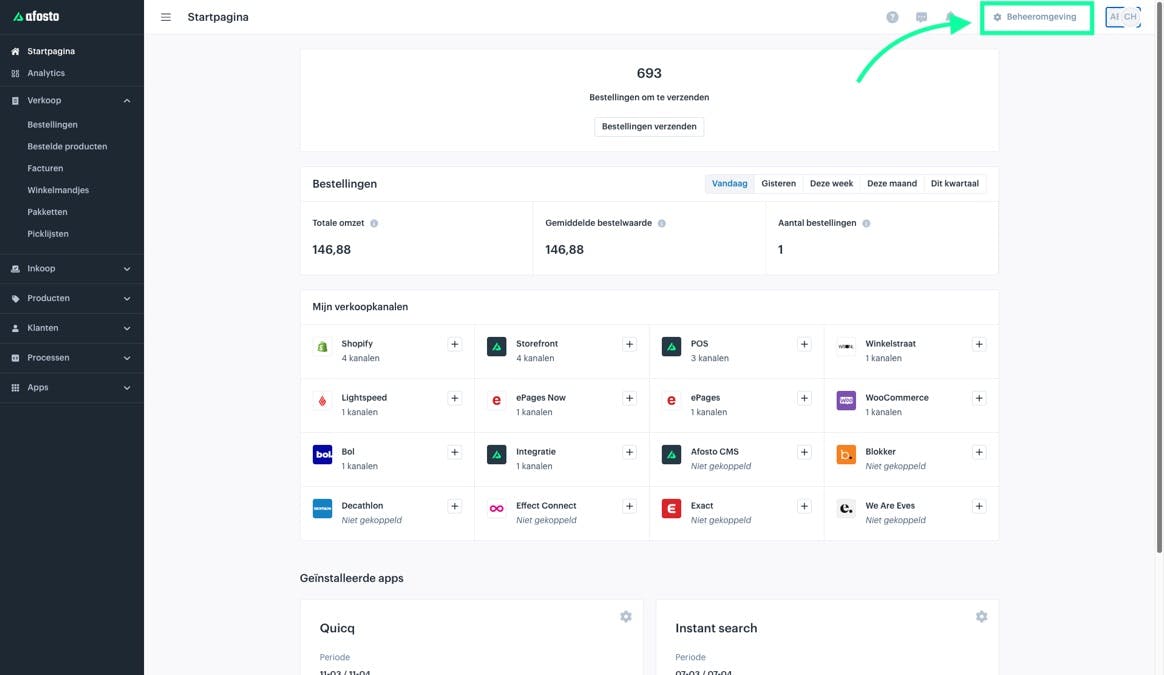Screen dimensions: 1164x675
Task: Click the Bestellingen verzenden button
Action: (649, 126)
